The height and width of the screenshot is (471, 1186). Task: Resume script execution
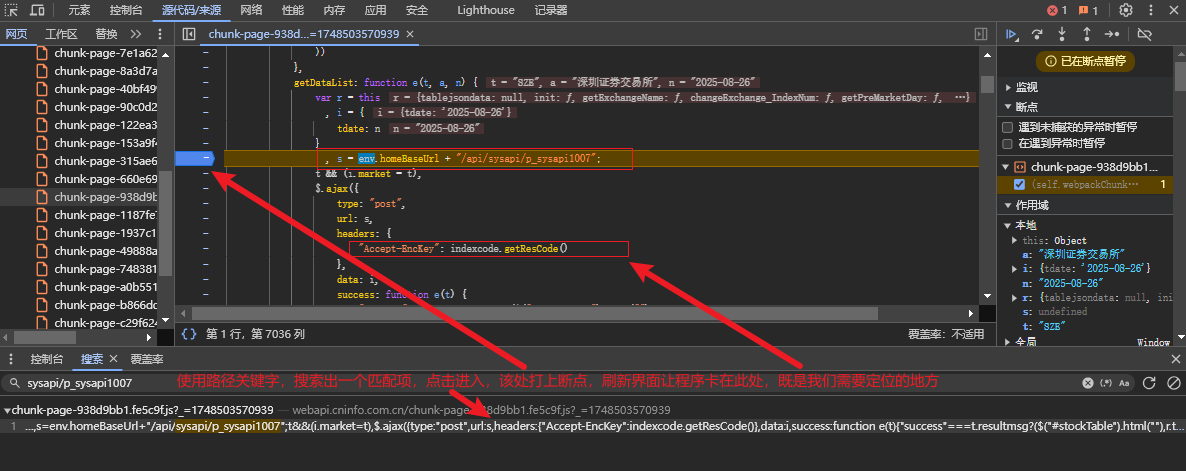tap(1012, 34)
